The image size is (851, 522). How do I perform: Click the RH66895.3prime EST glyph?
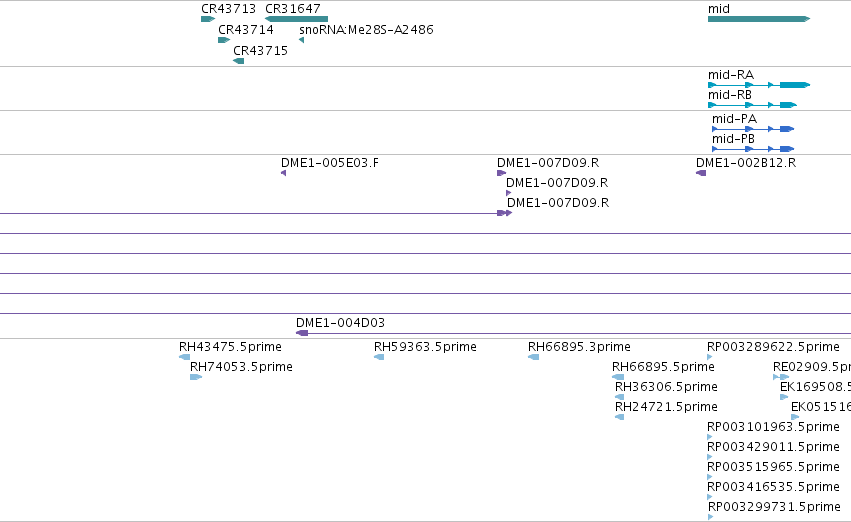(534, 357)
